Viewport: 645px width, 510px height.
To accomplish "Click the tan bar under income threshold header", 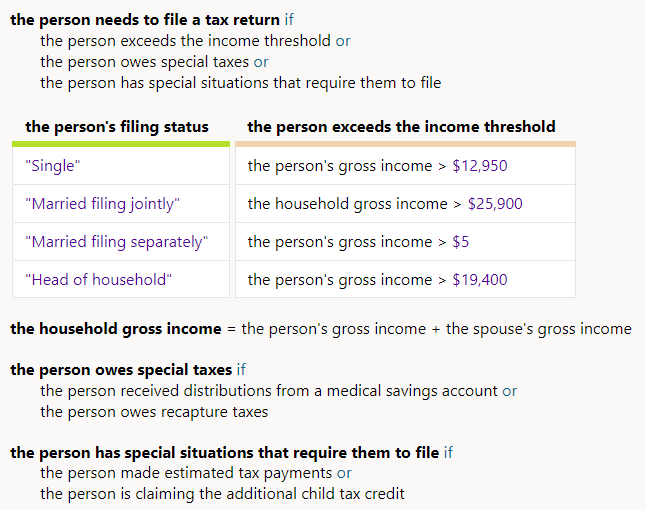I will click(x=405, y=144).
